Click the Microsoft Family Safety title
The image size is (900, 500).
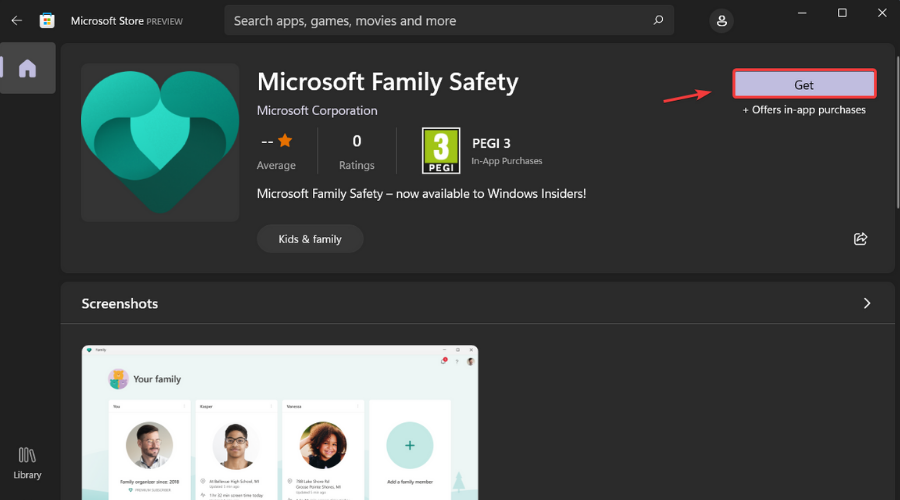click(387, 82)
